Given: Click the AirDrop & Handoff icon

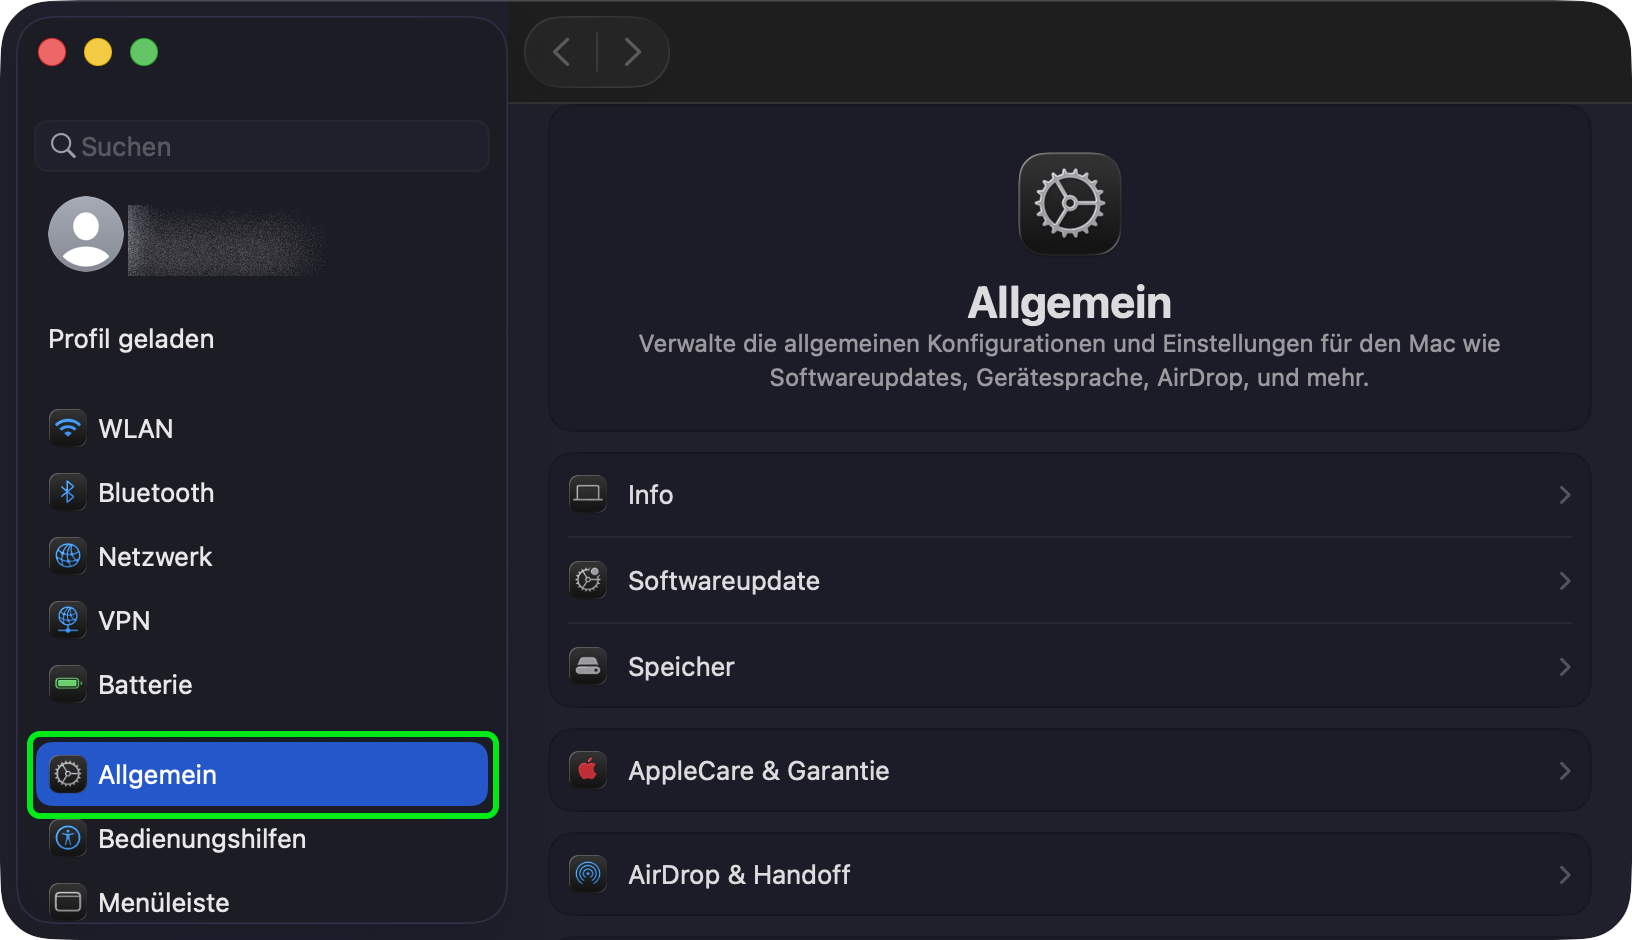Looking at the screenshot, I should [x=588, y=874].
